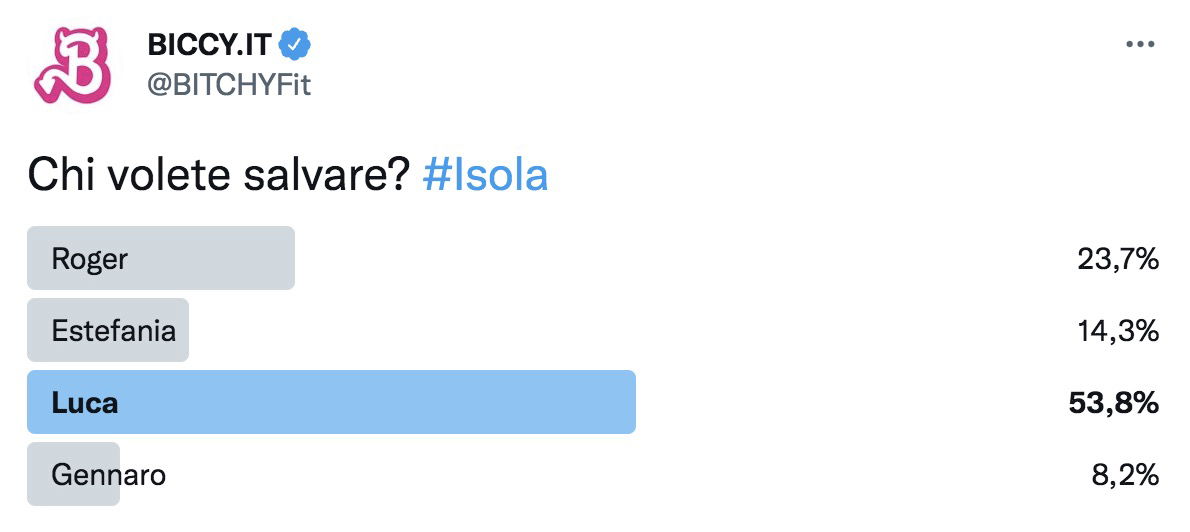
Task: Select the Luca poll option
Action: (593, 402)
